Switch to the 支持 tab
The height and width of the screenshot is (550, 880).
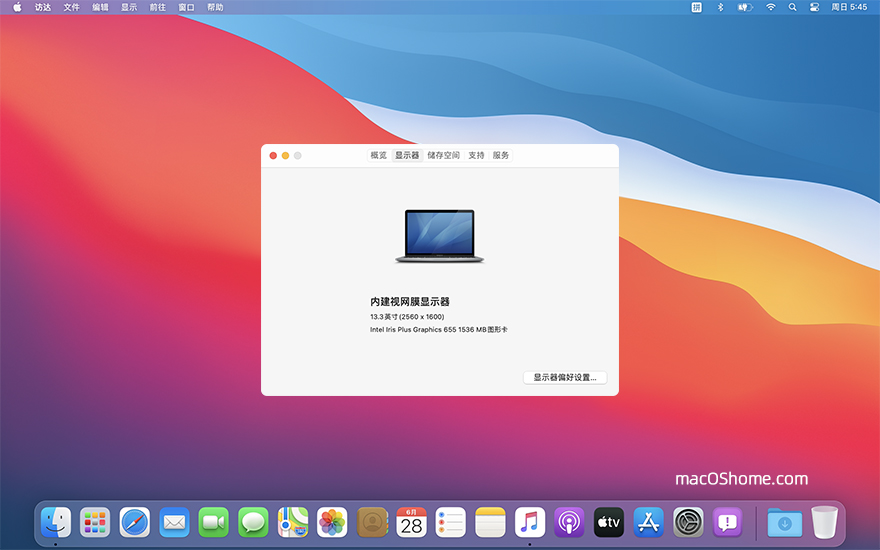point(476,155)
